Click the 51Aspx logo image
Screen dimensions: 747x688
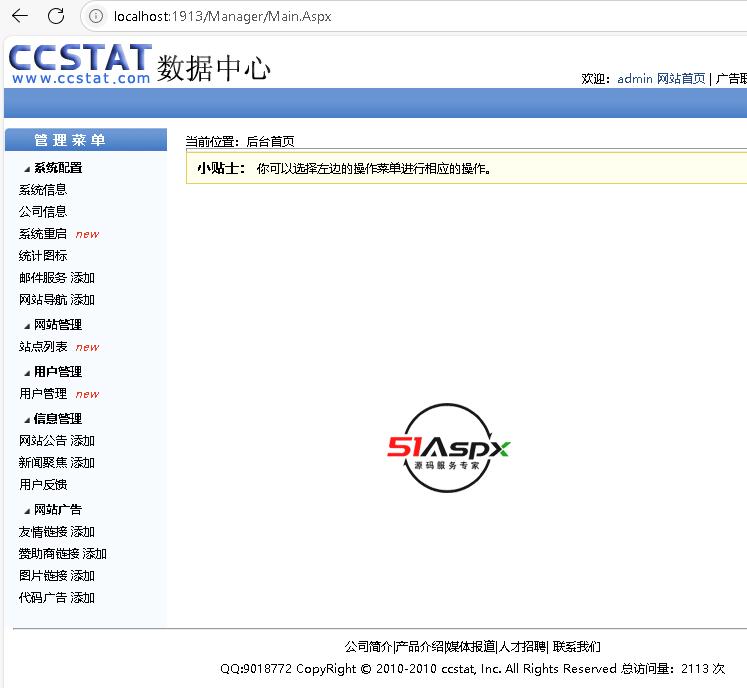click(449, 449)
